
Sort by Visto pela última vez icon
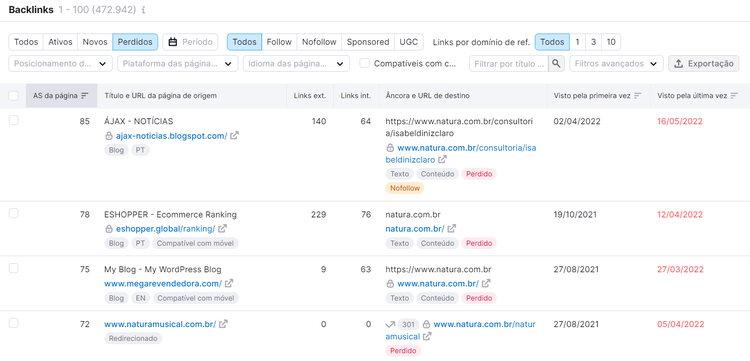point(734,96)
